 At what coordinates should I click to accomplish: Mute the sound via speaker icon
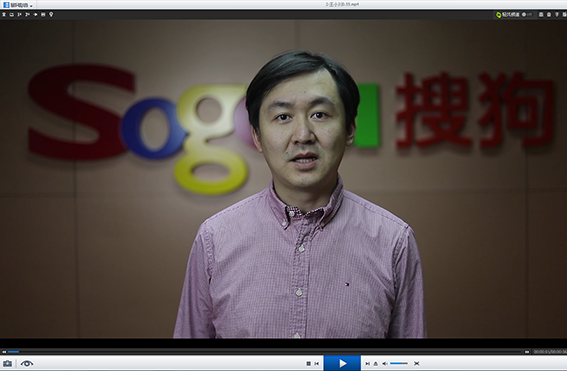(x=385, y=363)
